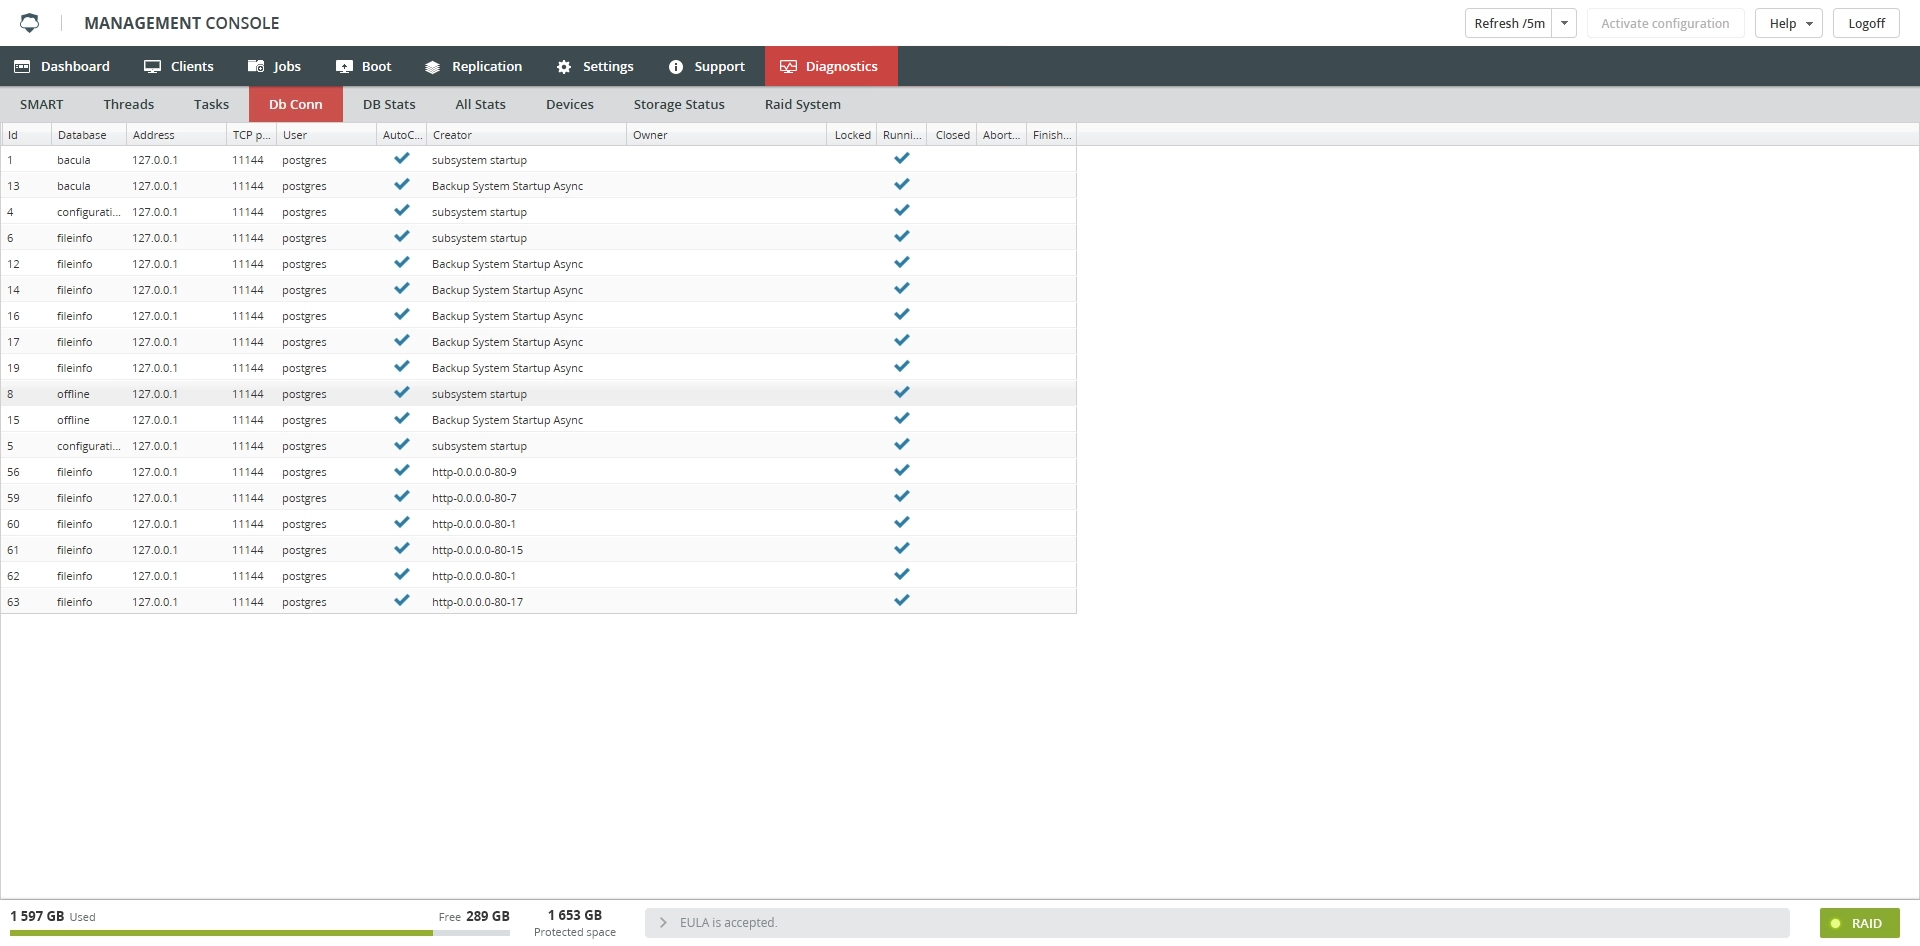Click the Running checkmark for connection Id 63
1920x946 pixels.
[902, 600]
